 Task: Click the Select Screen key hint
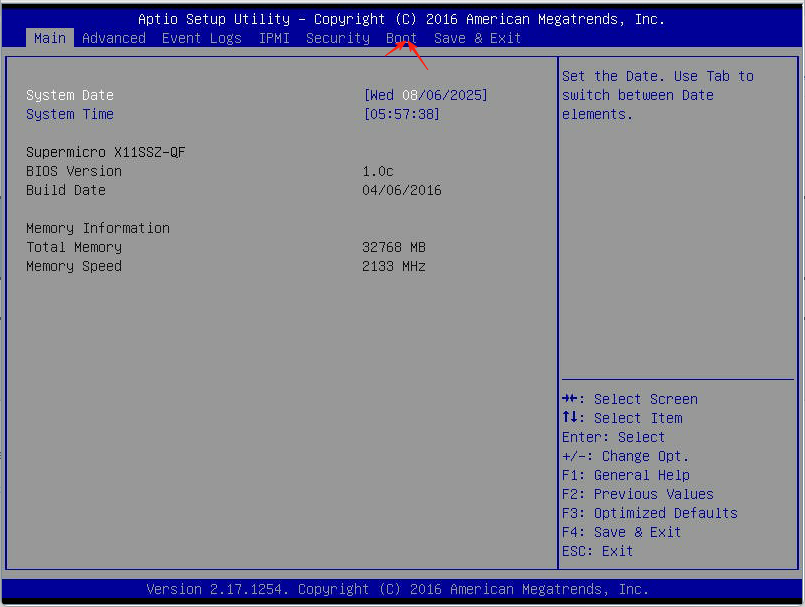coord(630,399)
